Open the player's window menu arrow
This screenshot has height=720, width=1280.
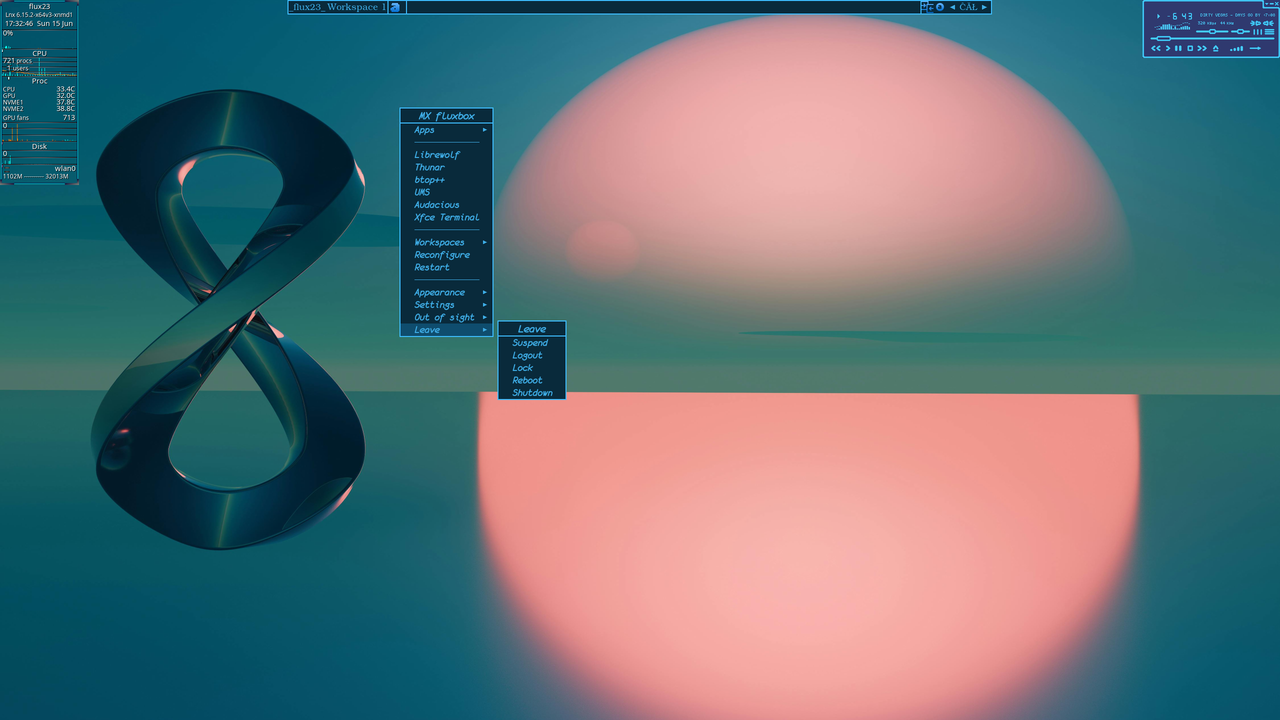point(1267,4)
